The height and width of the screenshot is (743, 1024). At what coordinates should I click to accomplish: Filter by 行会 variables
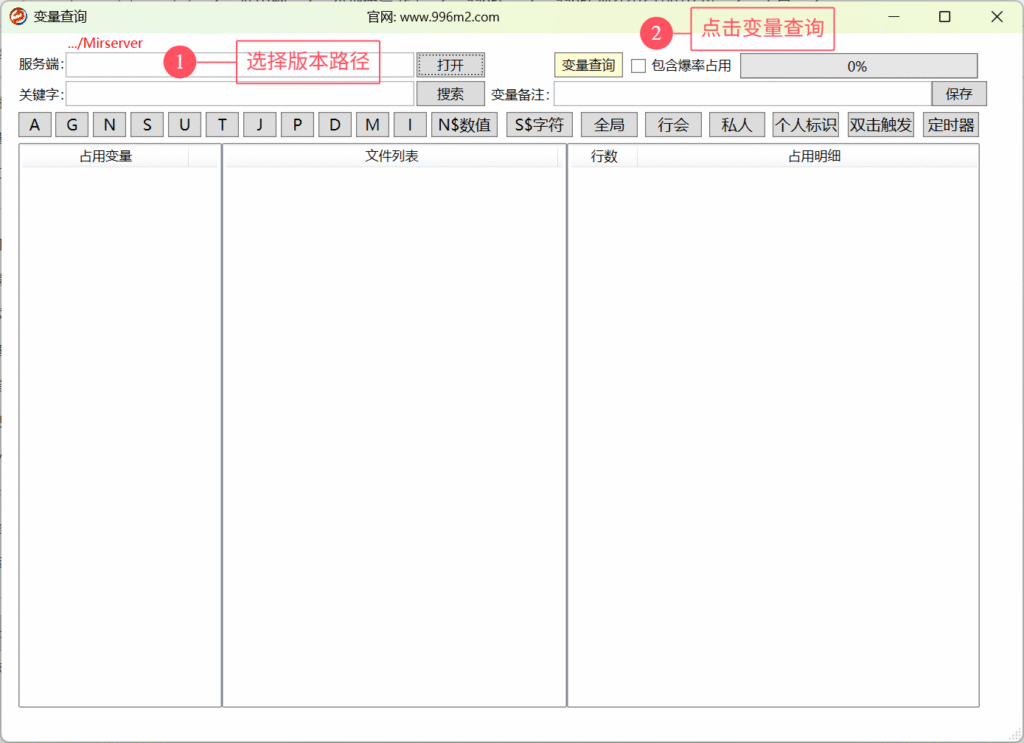click(x=673, y=125)
